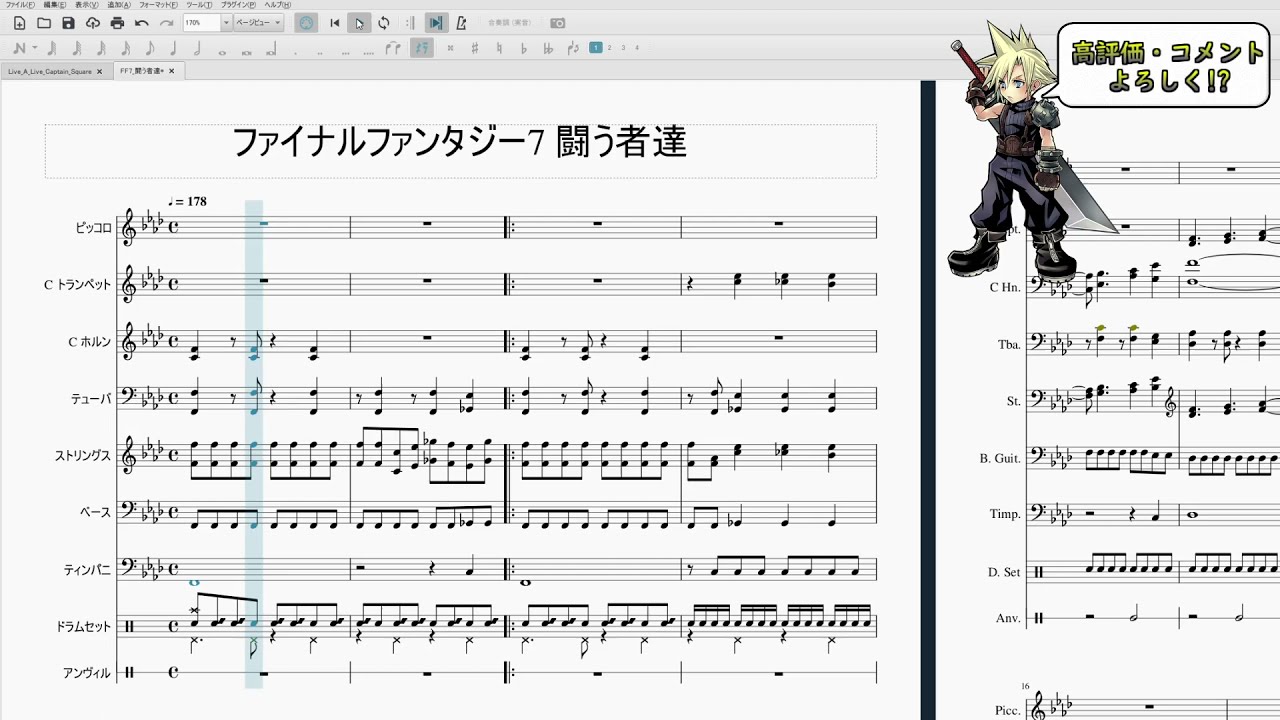Viewport: 1280px width, 720px height.
Task: Start playback with the play button
Action: [x=359, y=23]
